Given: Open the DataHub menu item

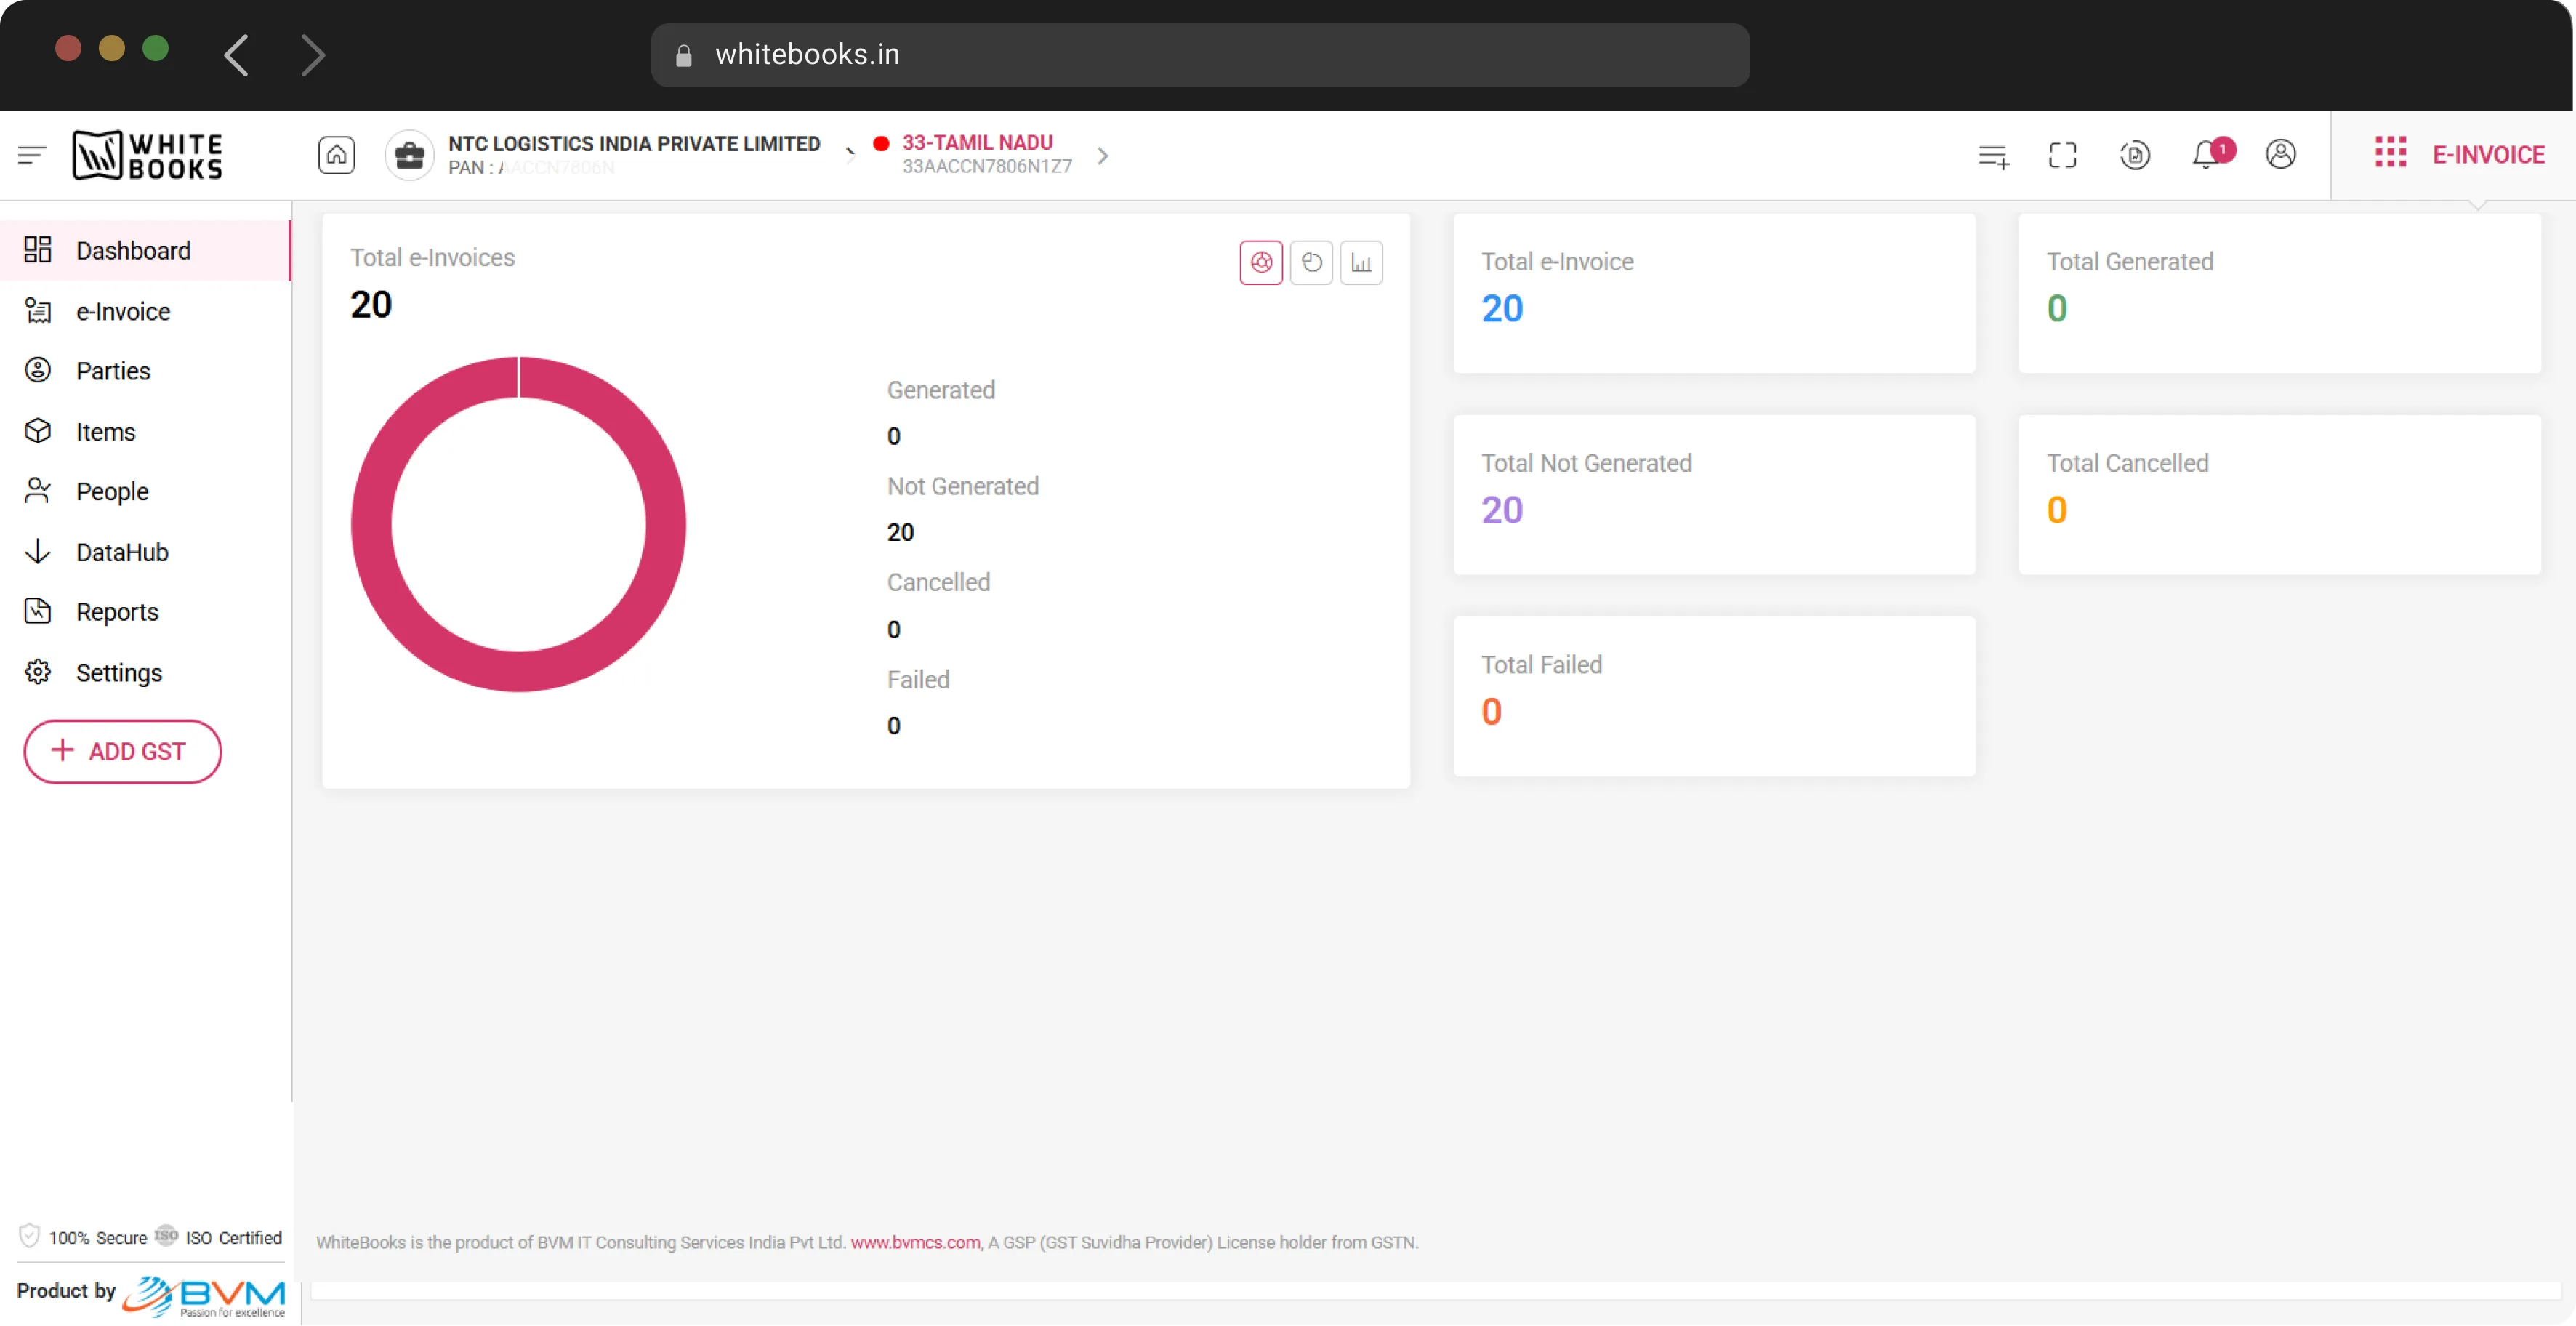Looking at the screenshot, I should 145,553.
